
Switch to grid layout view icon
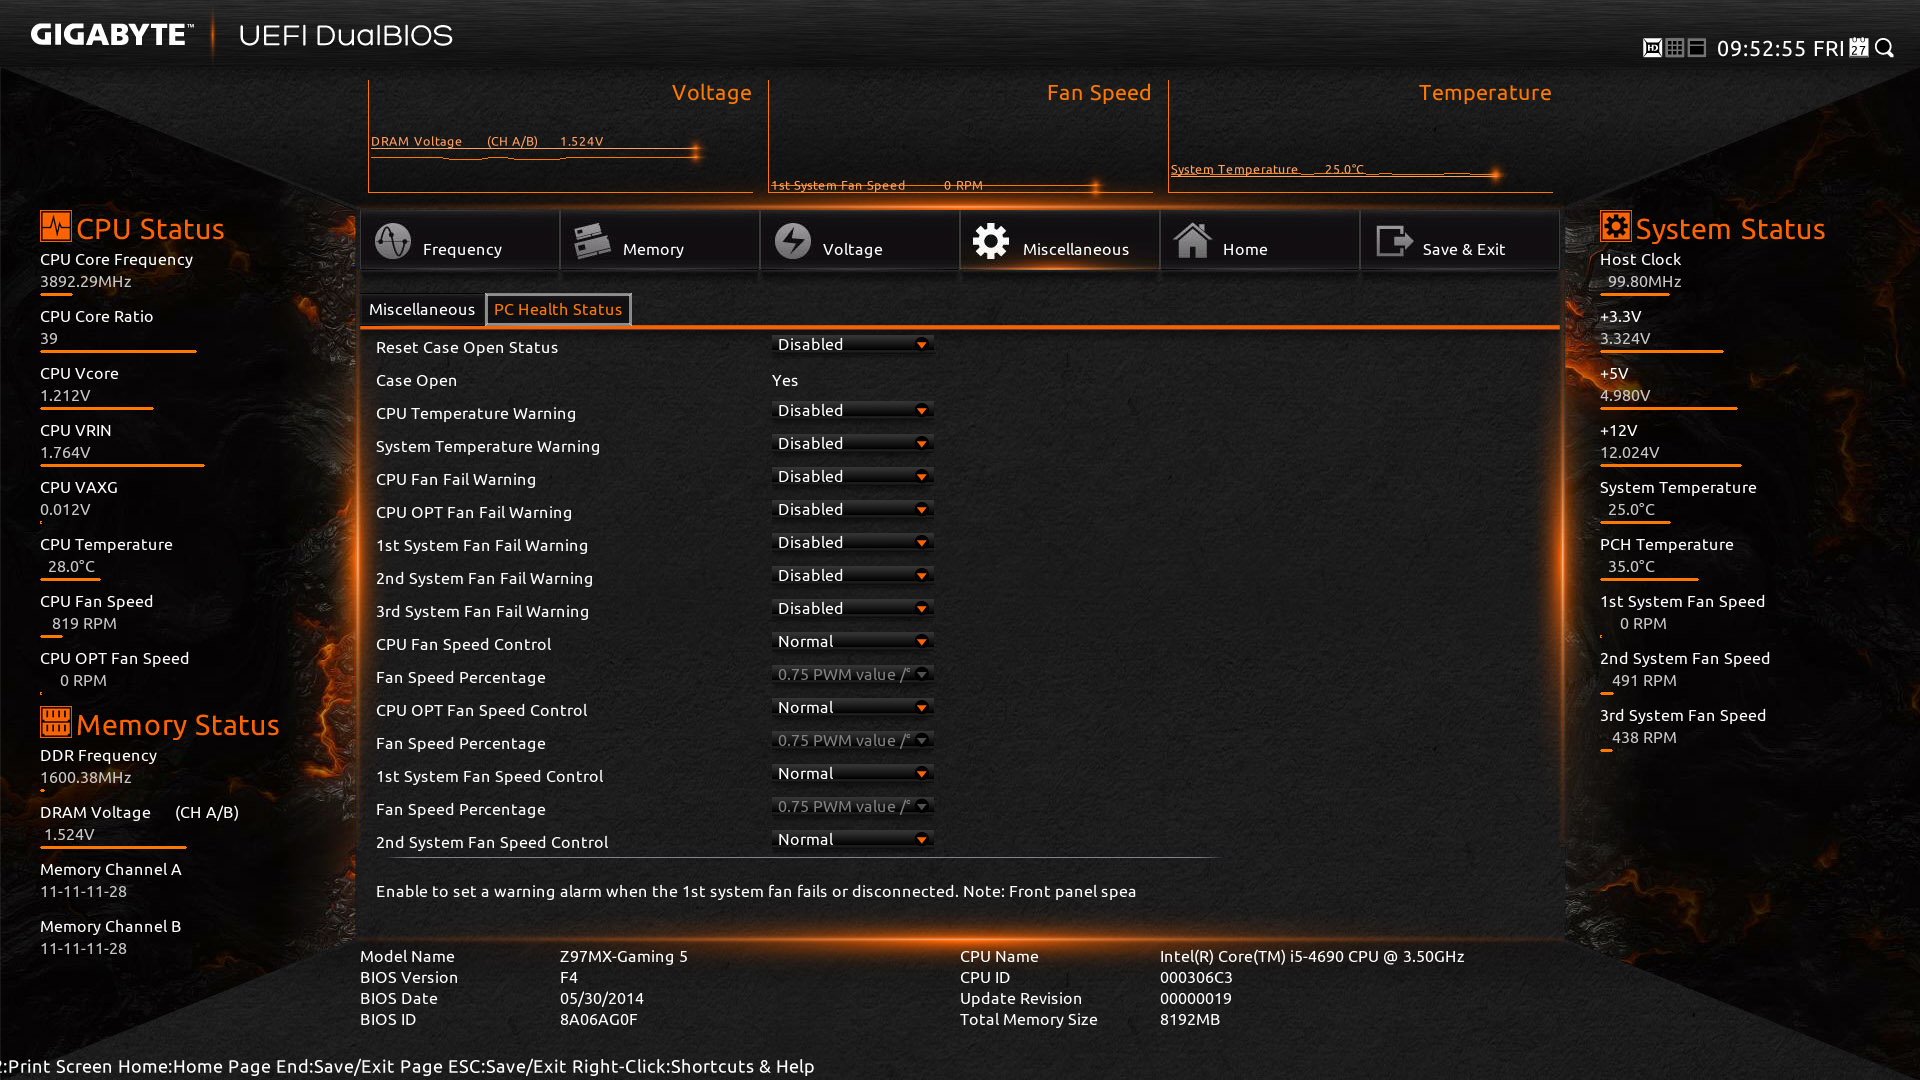pyautogui.click(x=1675, y=48)
